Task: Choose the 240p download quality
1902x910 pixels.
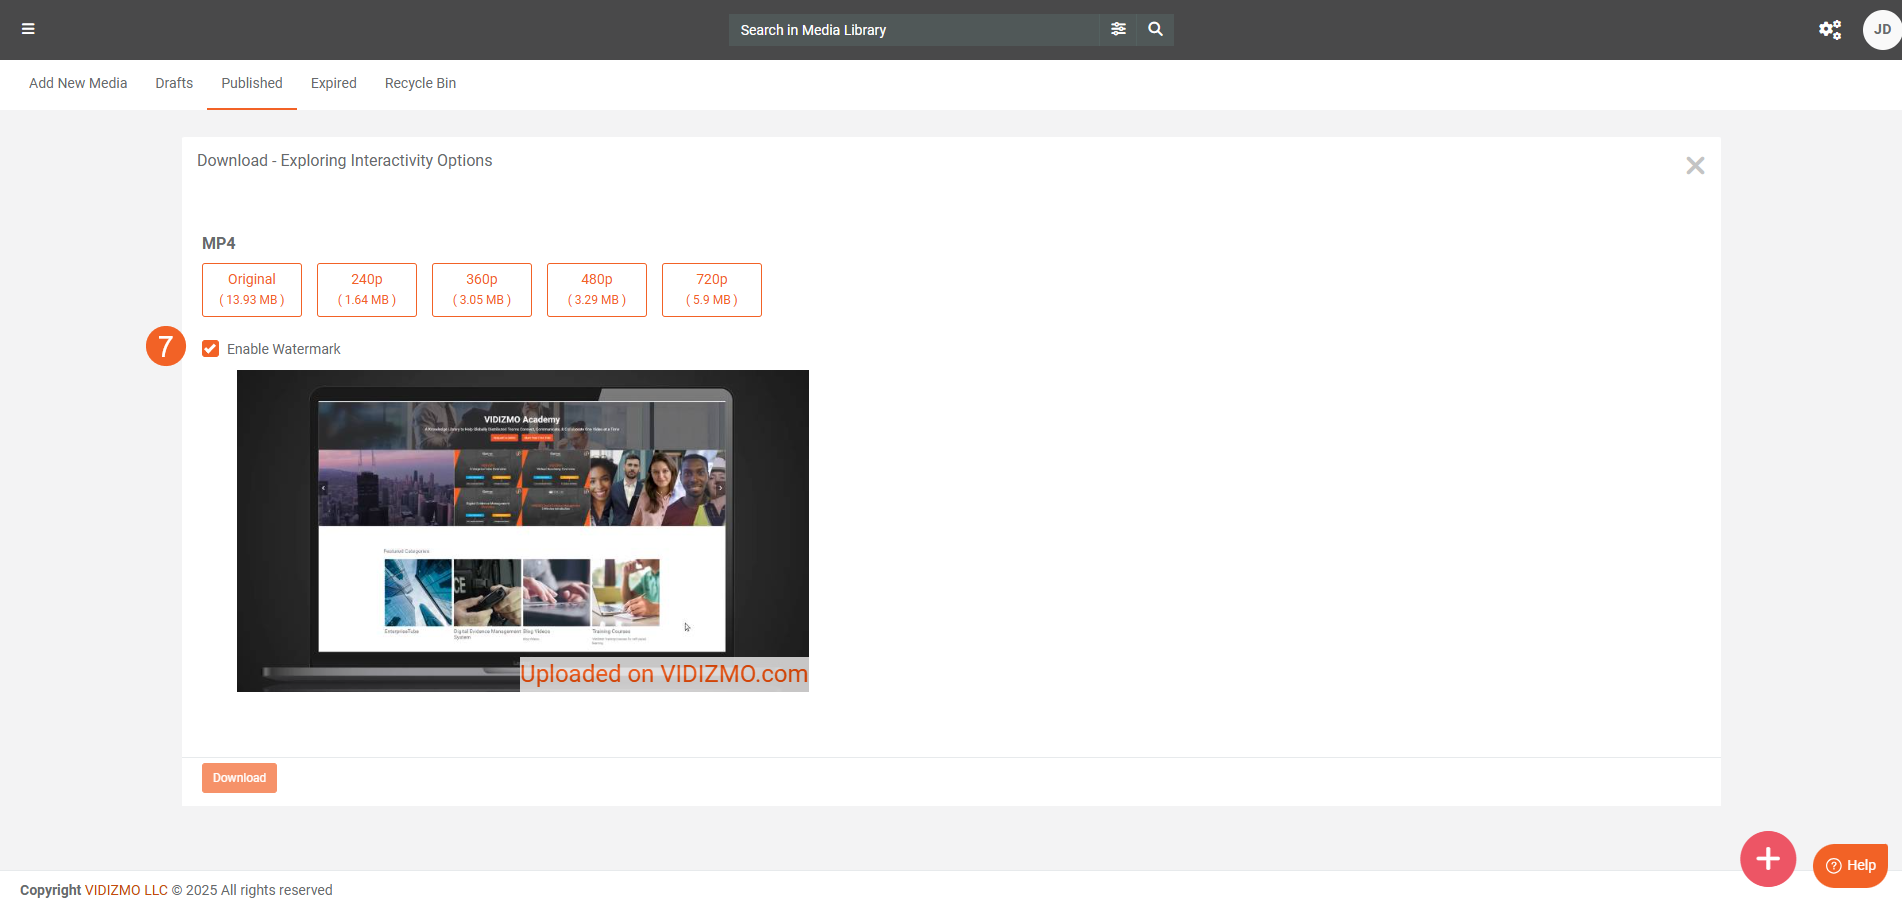Action: click(x=367, y=289)
